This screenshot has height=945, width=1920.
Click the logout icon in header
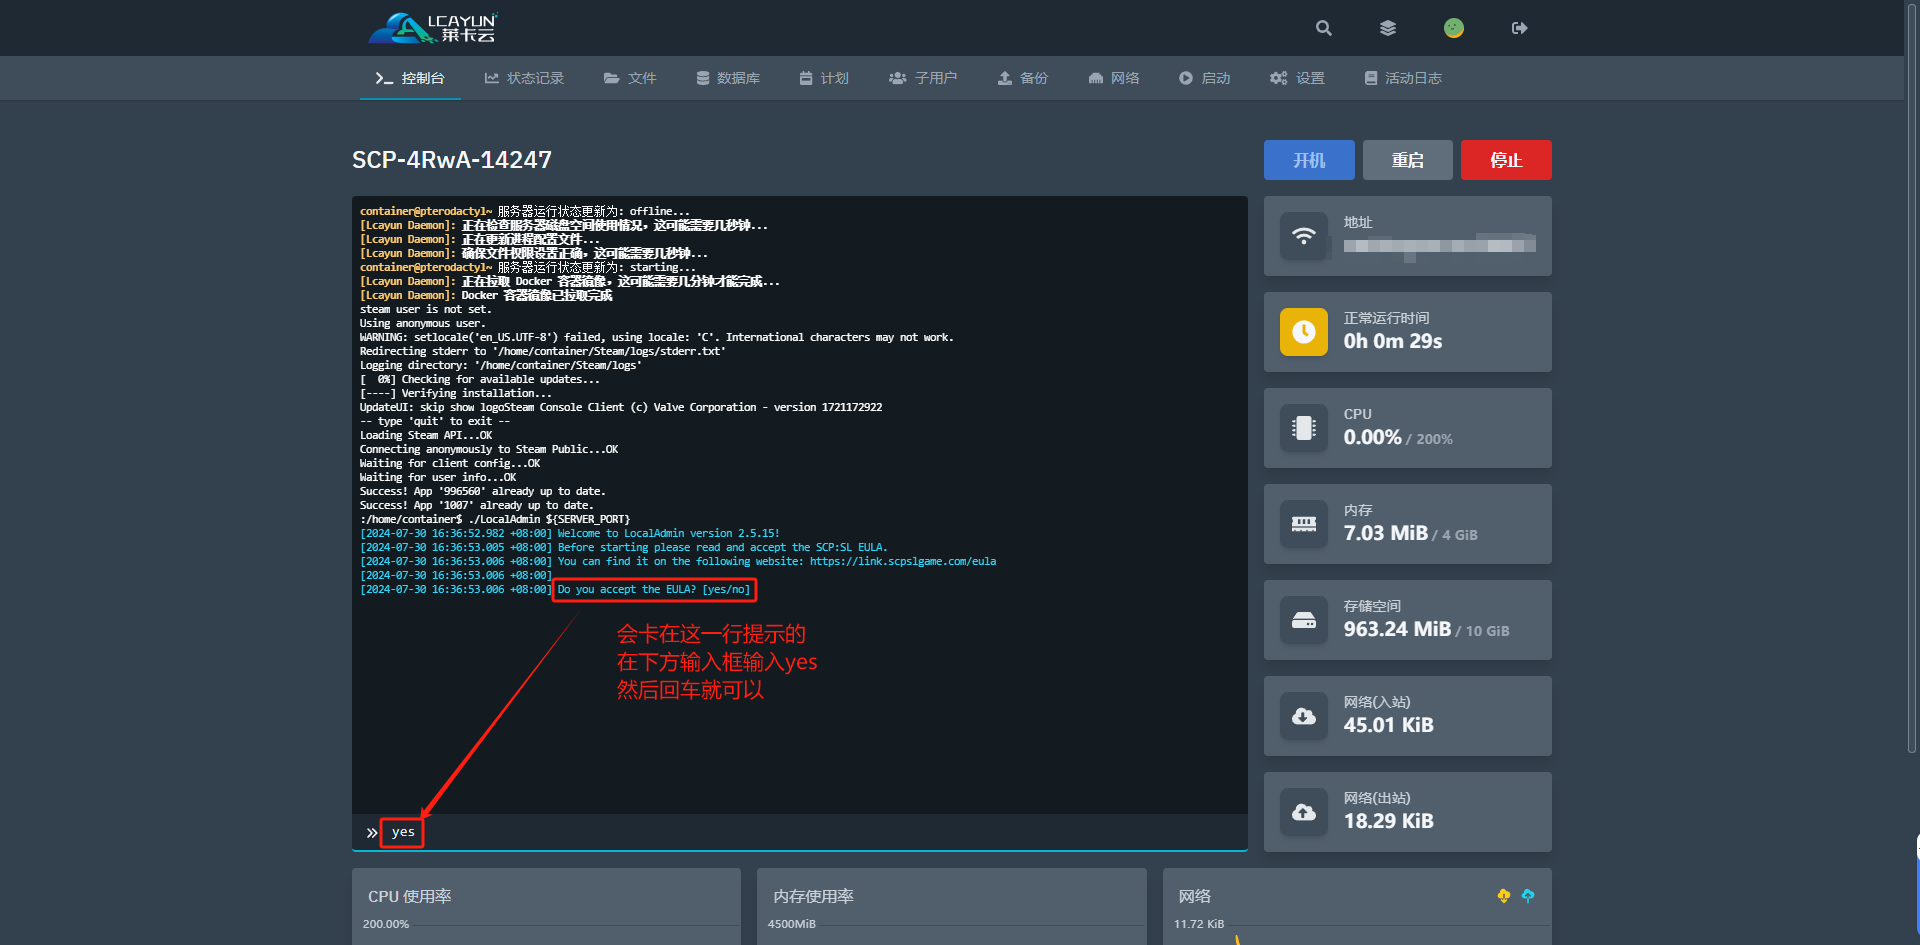tap(1519, 28)
